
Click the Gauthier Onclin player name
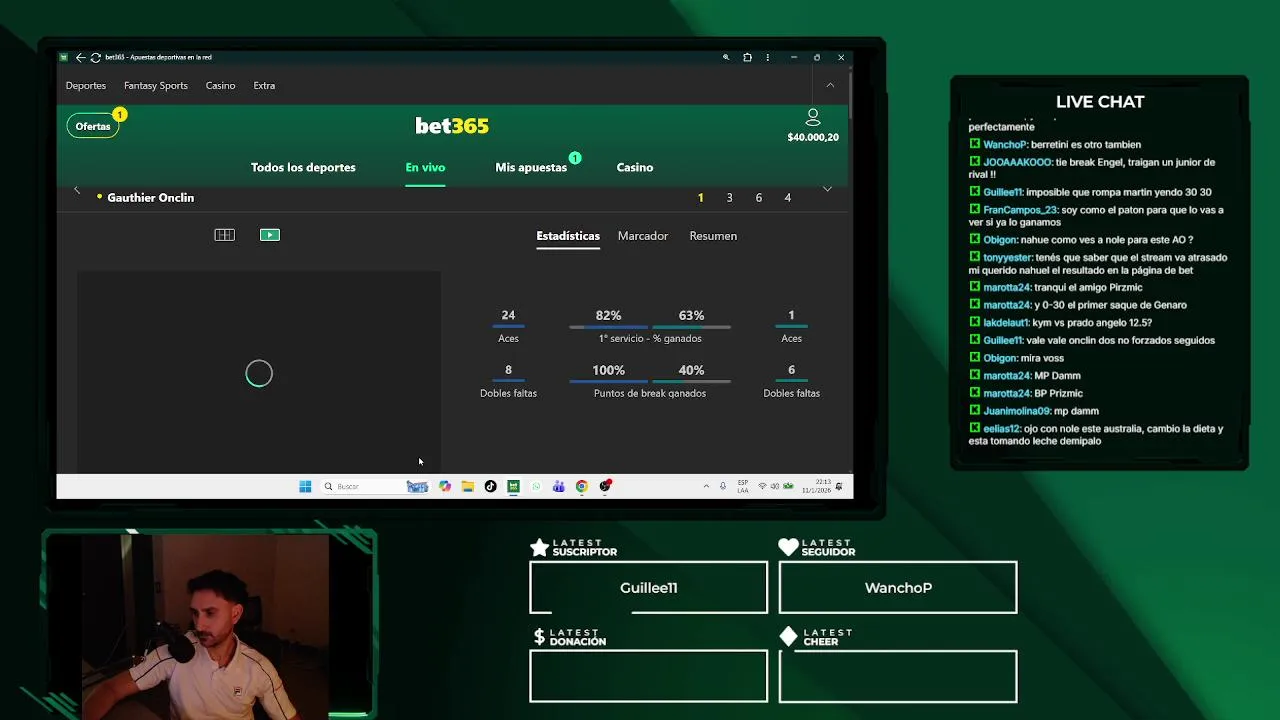pyautogui.click(x=150, y=198)
